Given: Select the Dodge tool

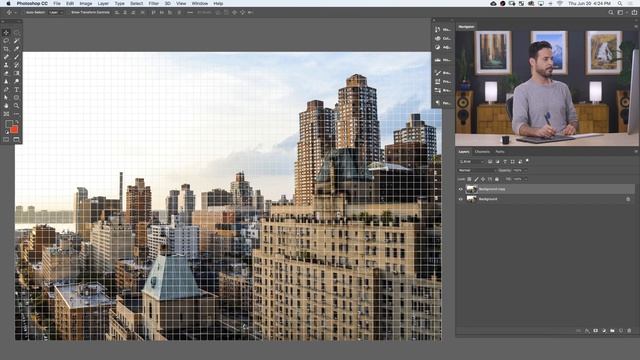Looking at the screenshot, I should point(16,82).
